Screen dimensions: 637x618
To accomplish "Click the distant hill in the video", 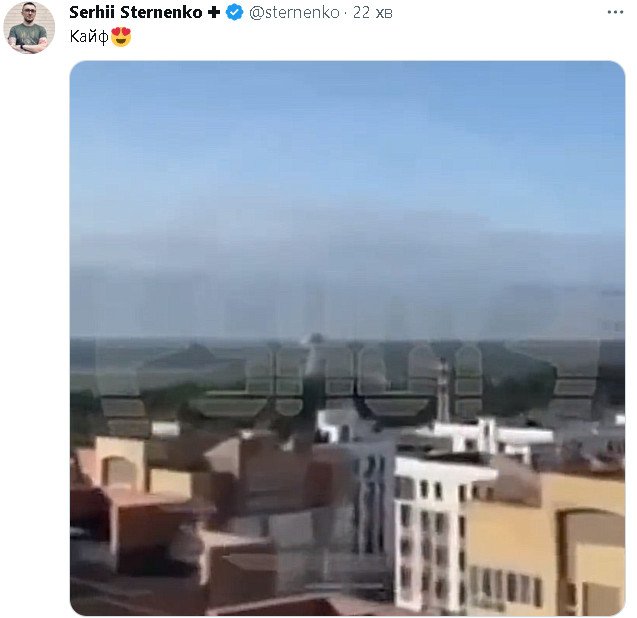I will pos(189,356).
